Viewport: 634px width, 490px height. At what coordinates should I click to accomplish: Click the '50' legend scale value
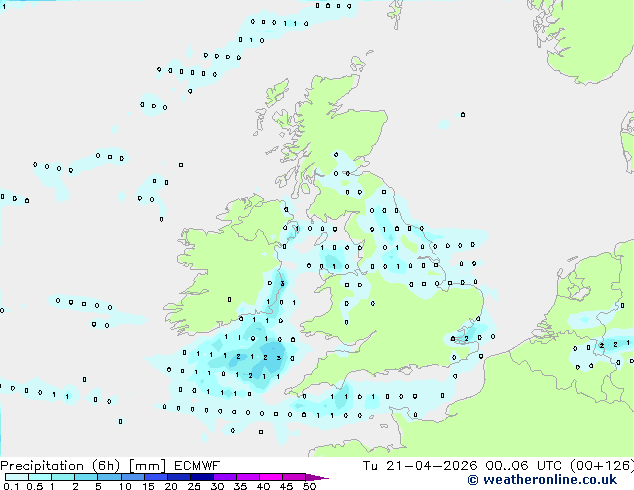click(310, 486)
